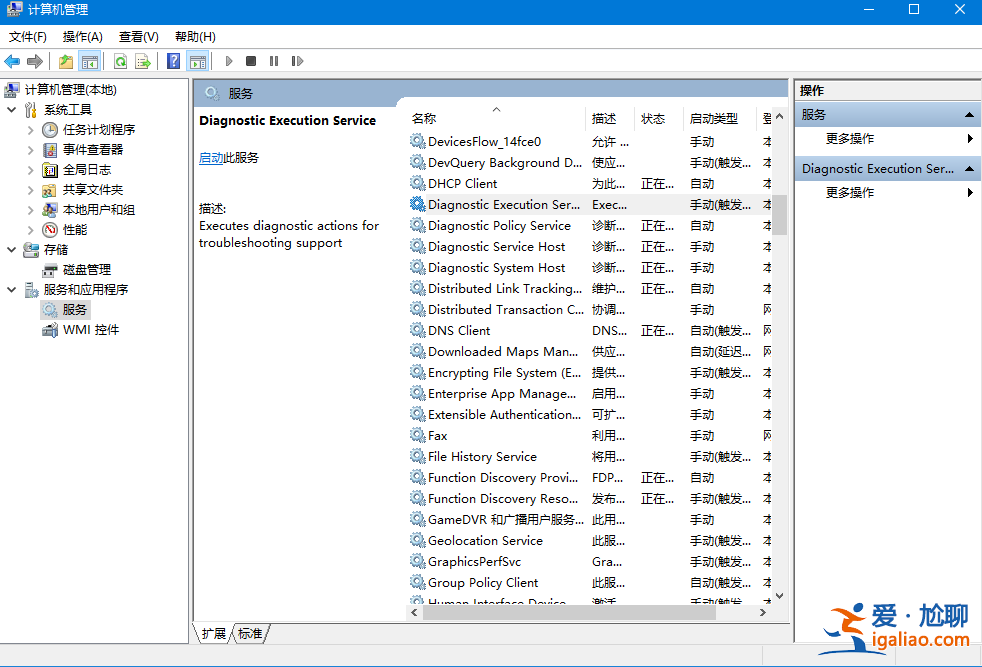
Task: Click the vertical scrollbar thumb in services list
Action: pyautogui.click(x=779, y=214)
